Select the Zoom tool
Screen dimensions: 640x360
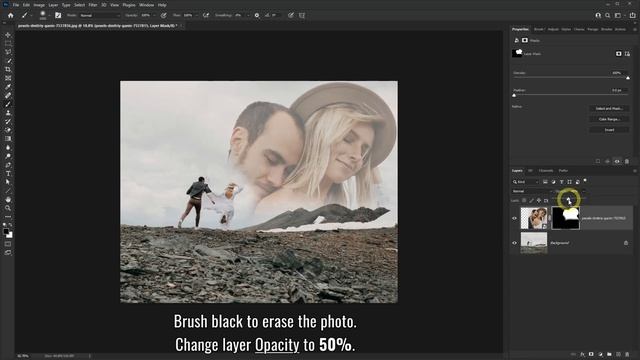pos(8,208)
